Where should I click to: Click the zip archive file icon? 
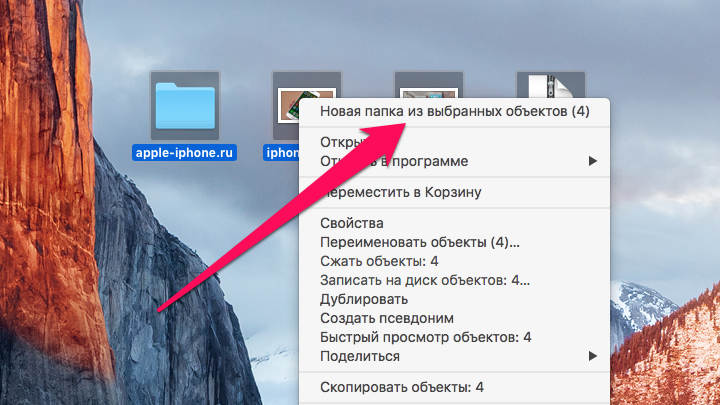(550, 84)
